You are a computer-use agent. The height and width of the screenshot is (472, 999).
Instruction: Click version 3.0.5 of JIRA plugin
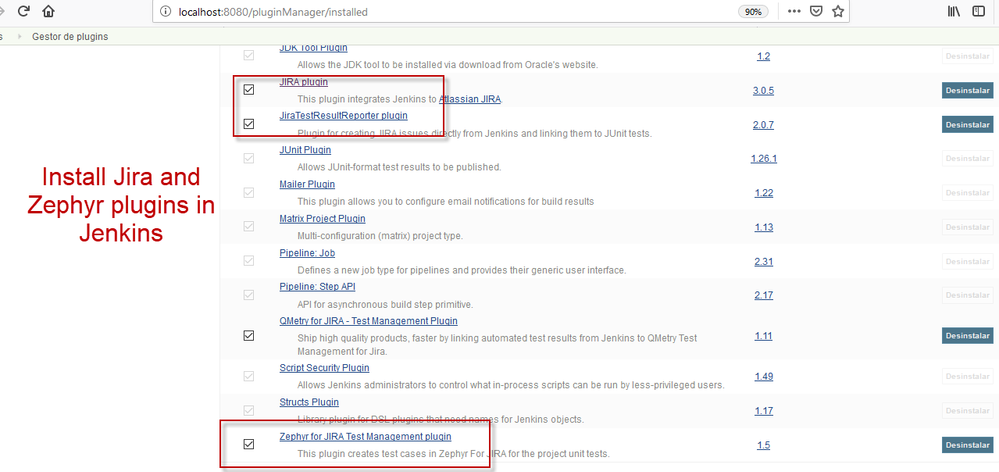click(x=763, y=90)
